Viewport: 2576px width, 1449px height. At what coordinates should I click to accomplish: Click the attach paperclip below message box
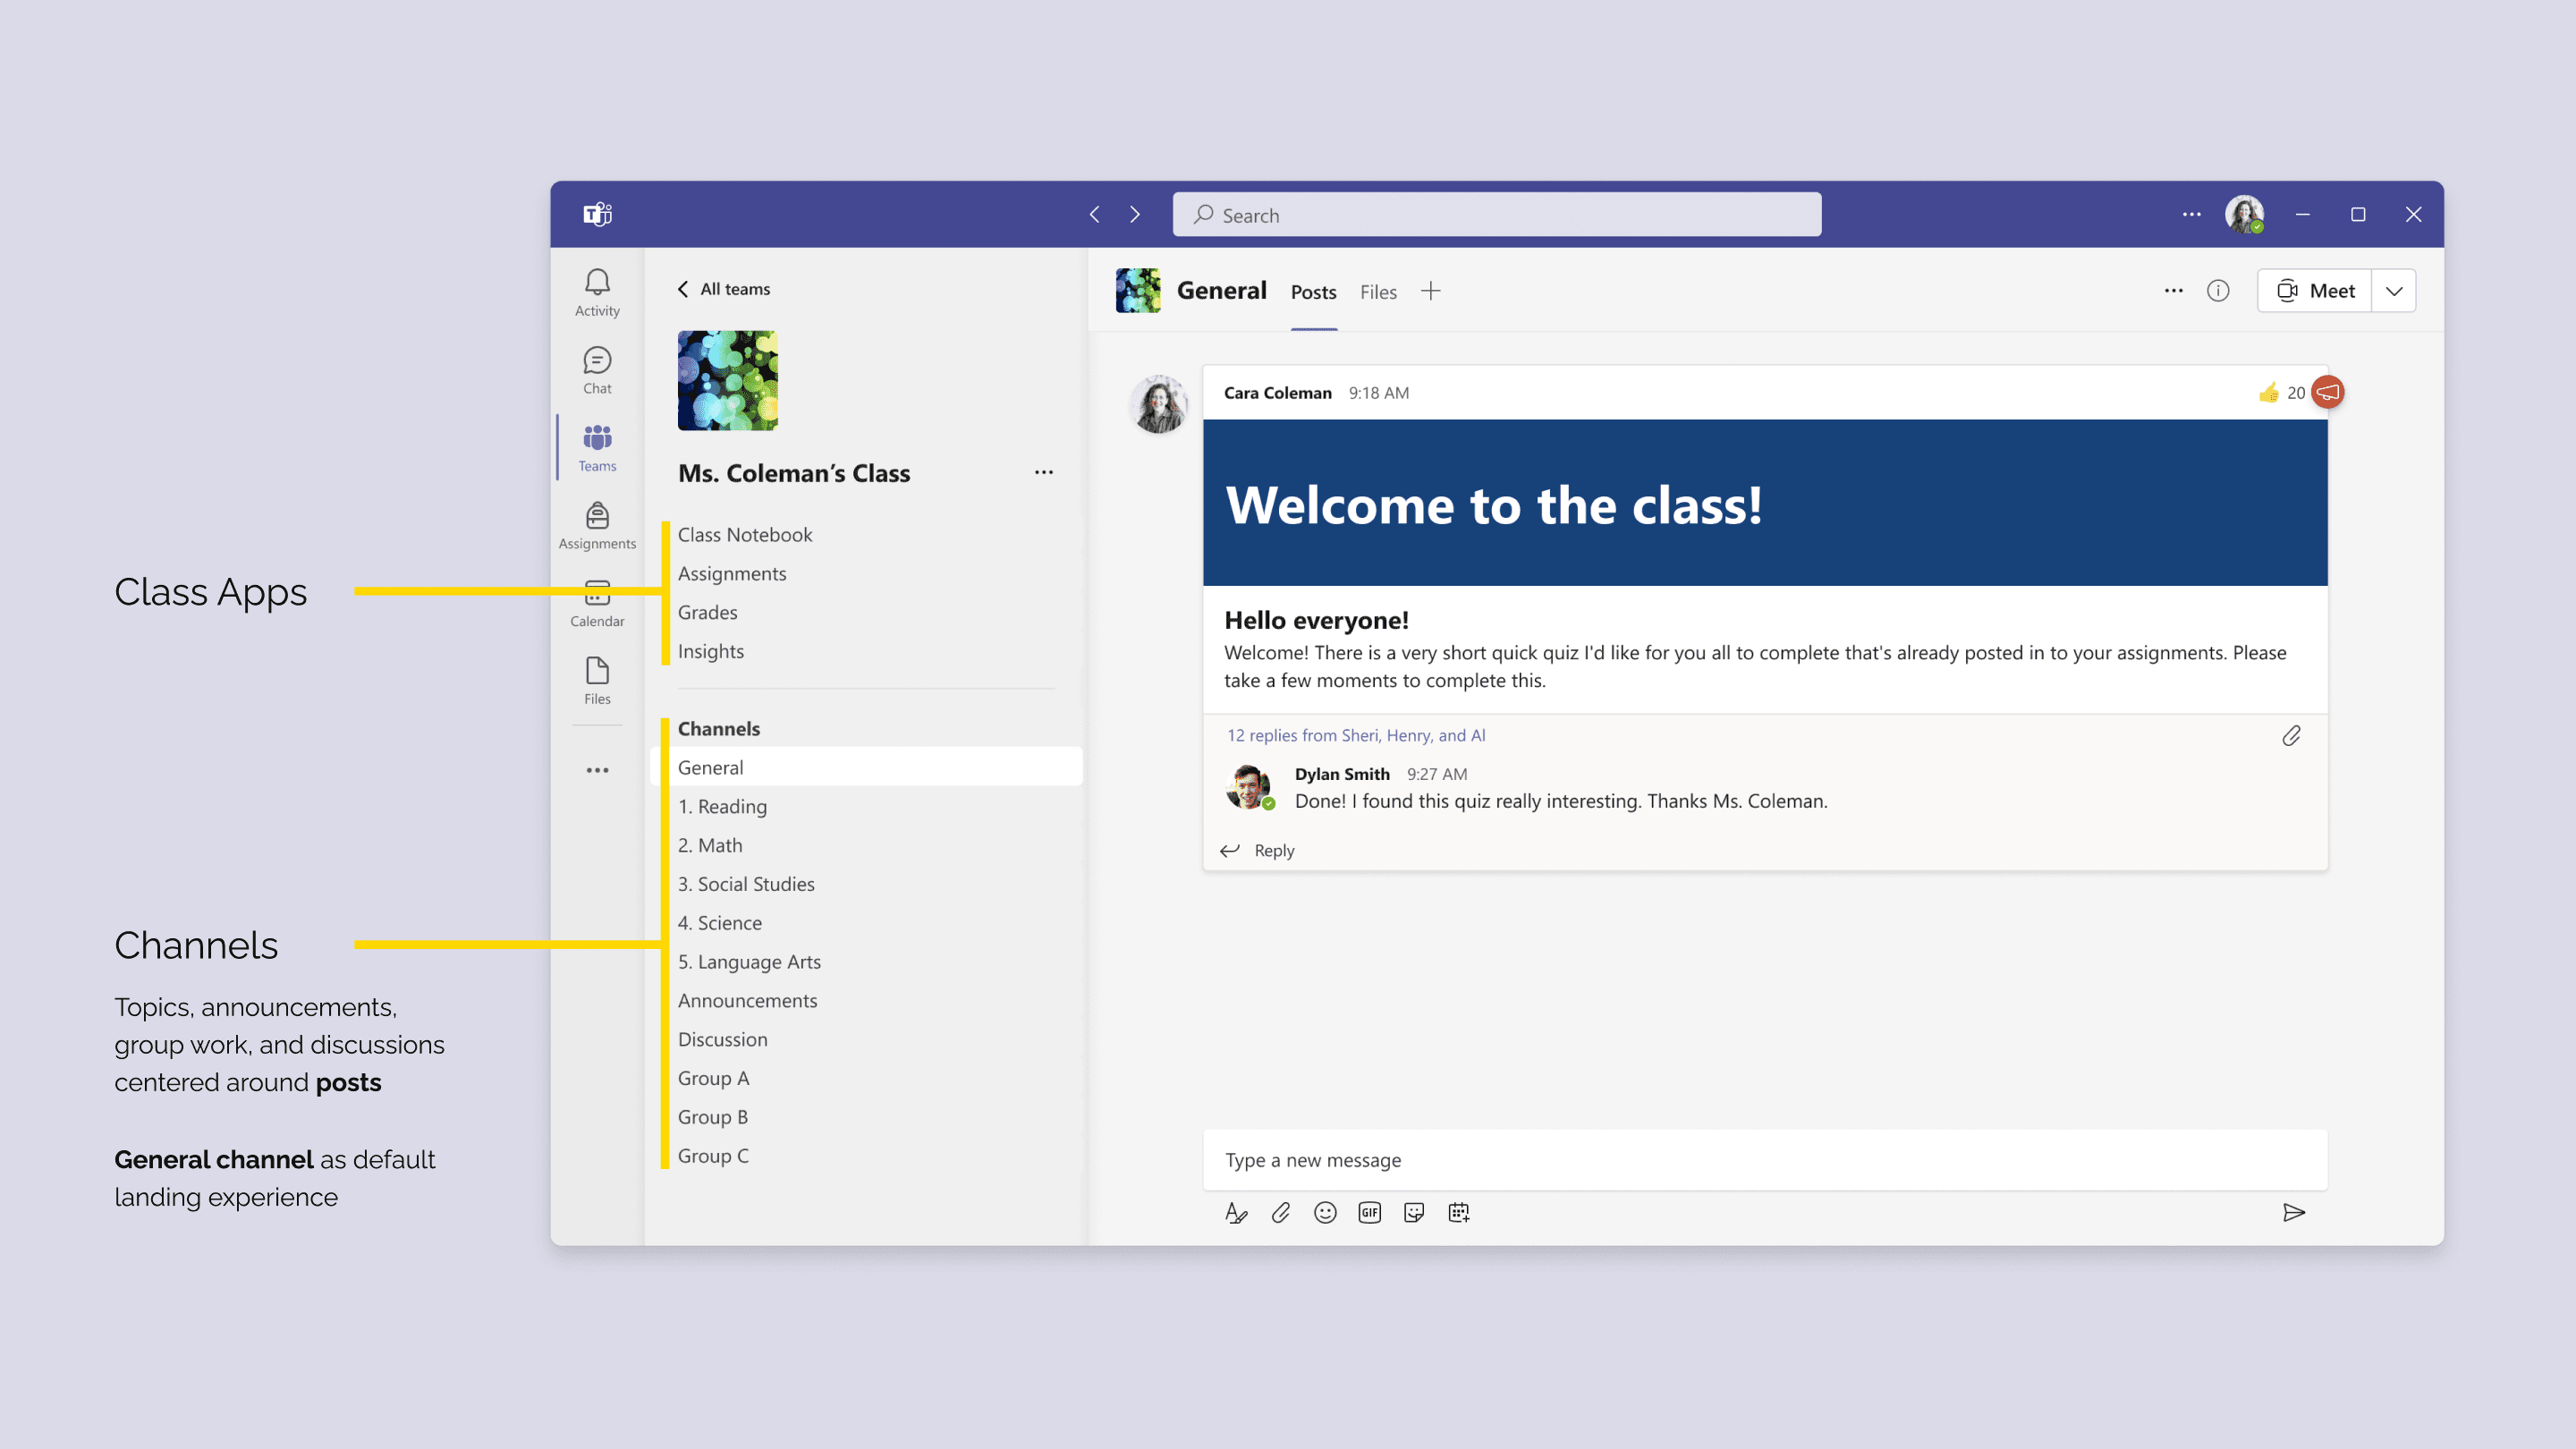(1280, 1213)
